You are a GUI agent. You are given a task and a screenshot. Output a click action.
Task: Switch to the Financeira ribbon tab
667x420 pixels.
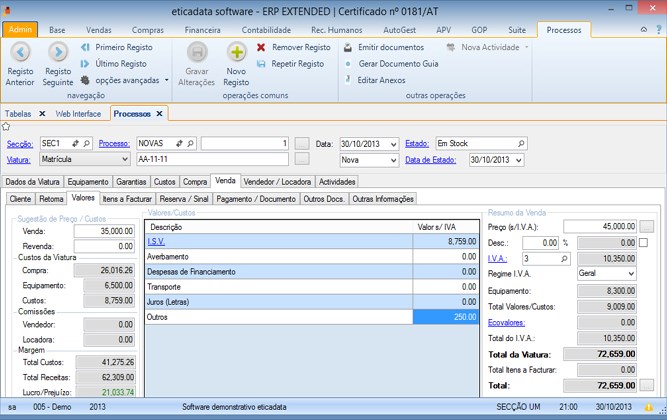(x=203, y=31)
